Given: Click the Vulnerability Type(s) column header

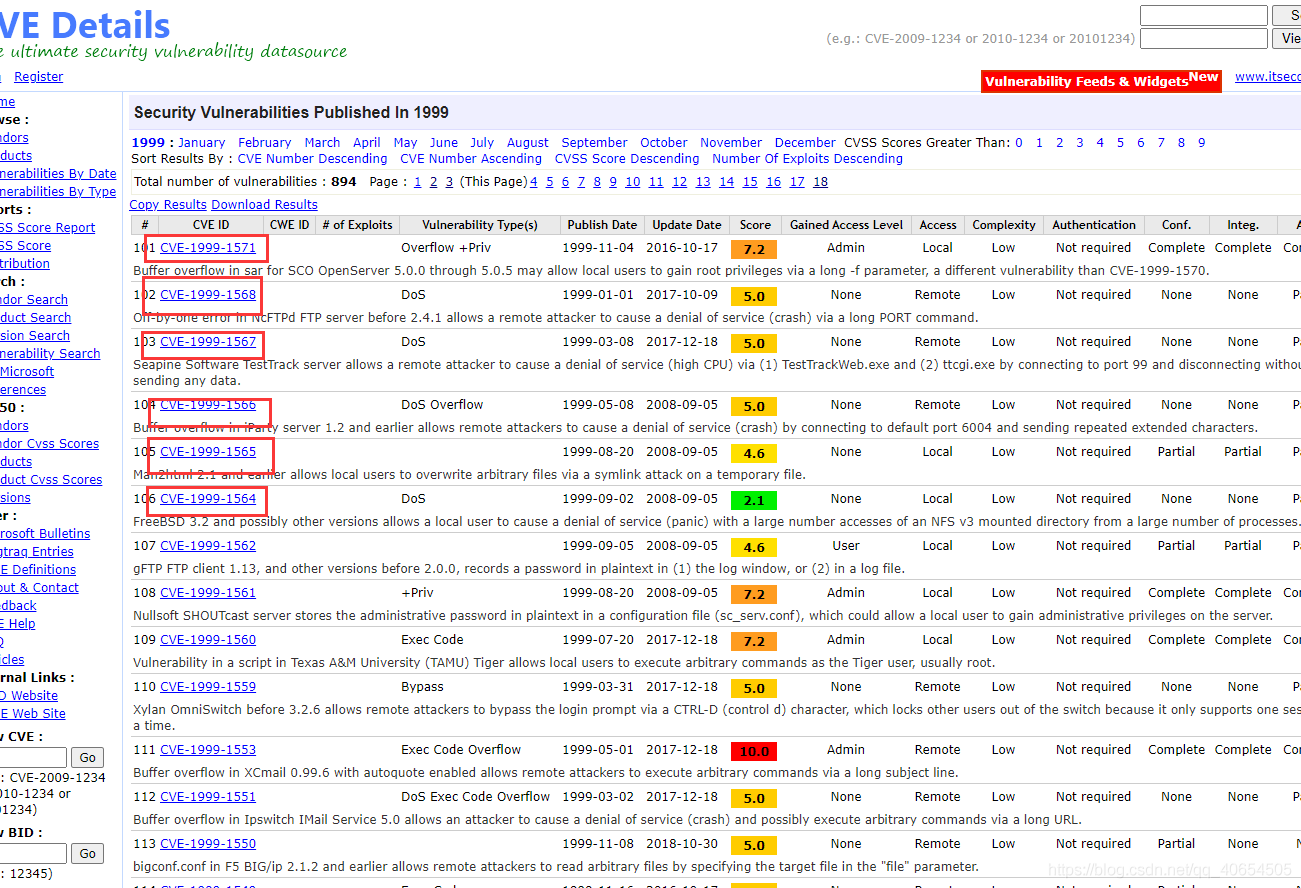Looking at the screenshot, I should [480, 225].
